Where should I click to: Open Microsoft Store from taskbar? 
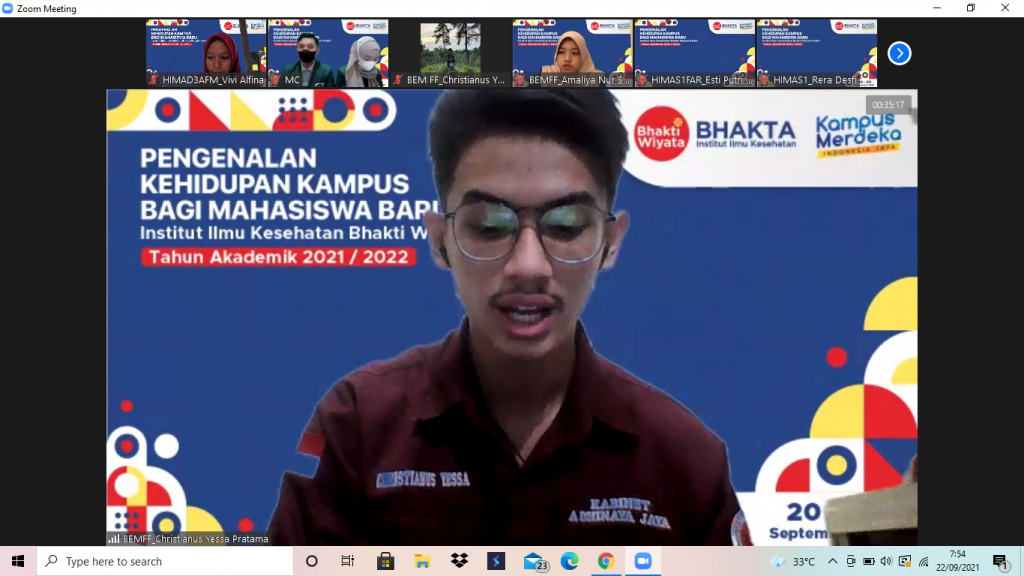(386, 561)
